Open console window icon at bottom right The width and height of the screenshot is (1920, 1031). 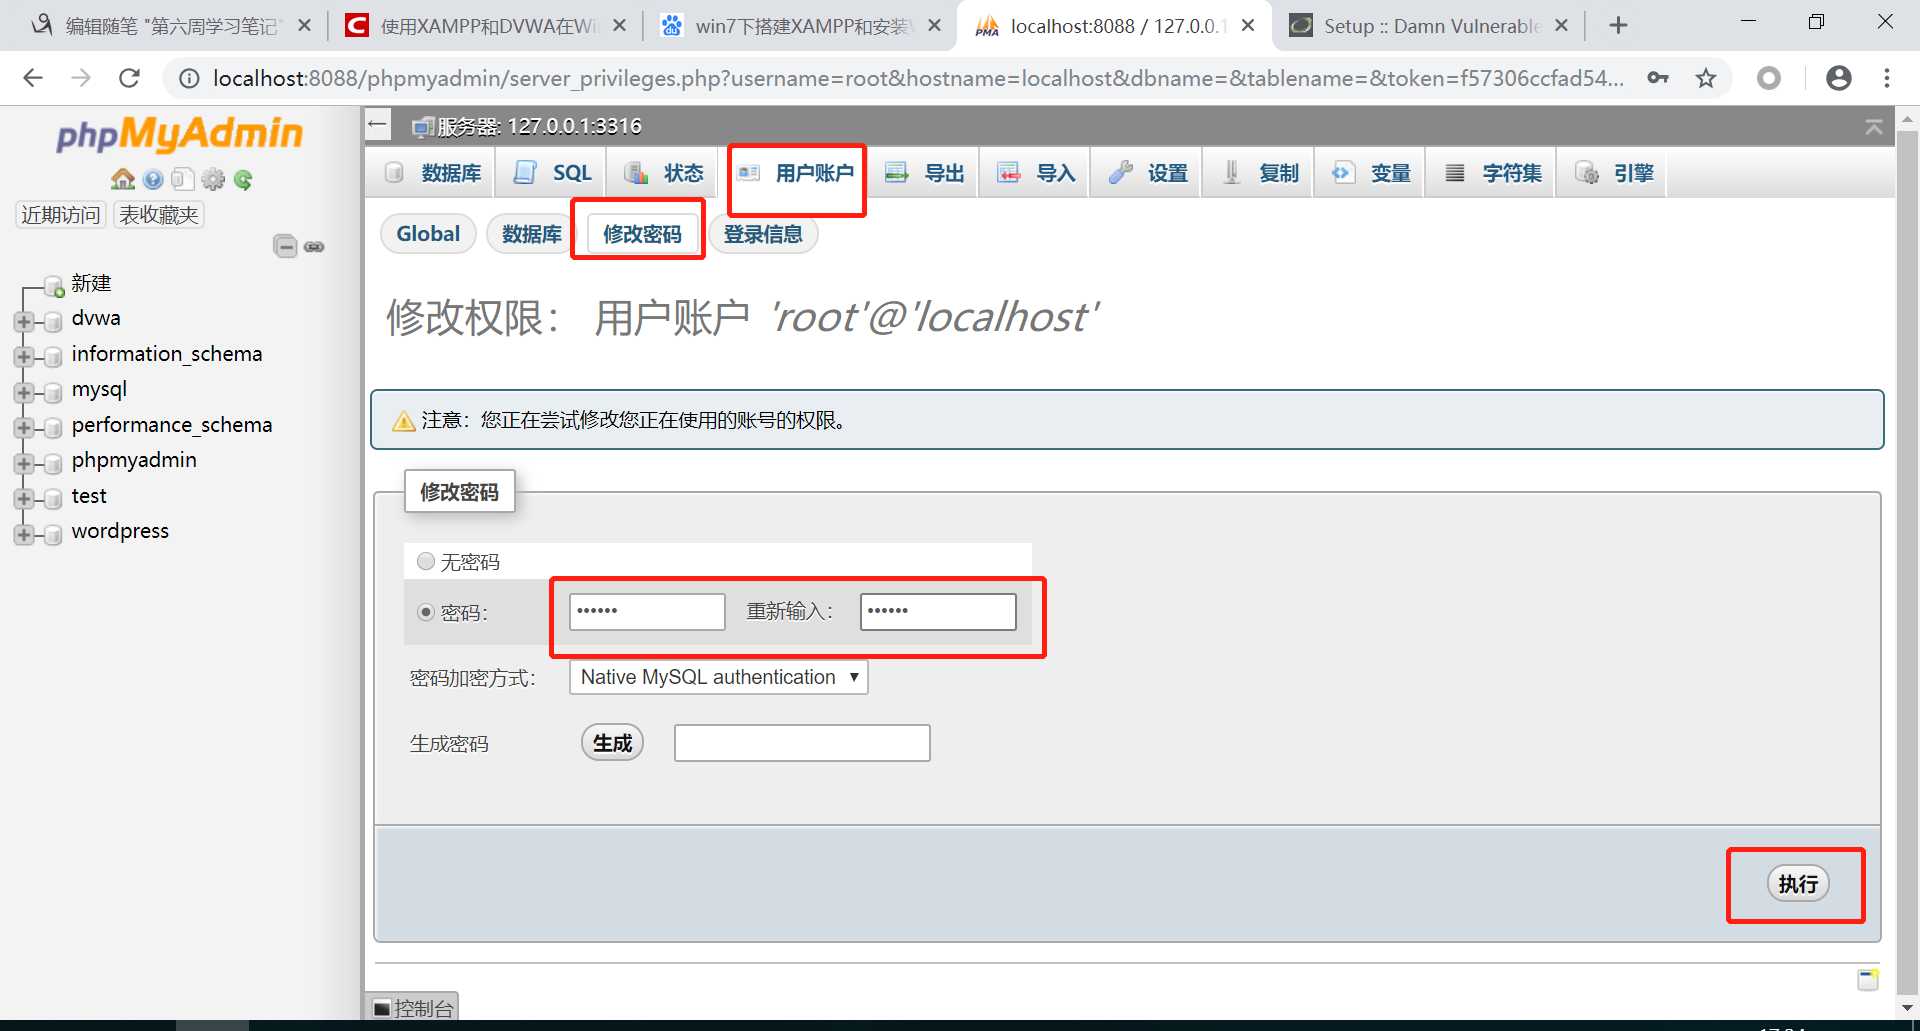[x=1867, y=979]
